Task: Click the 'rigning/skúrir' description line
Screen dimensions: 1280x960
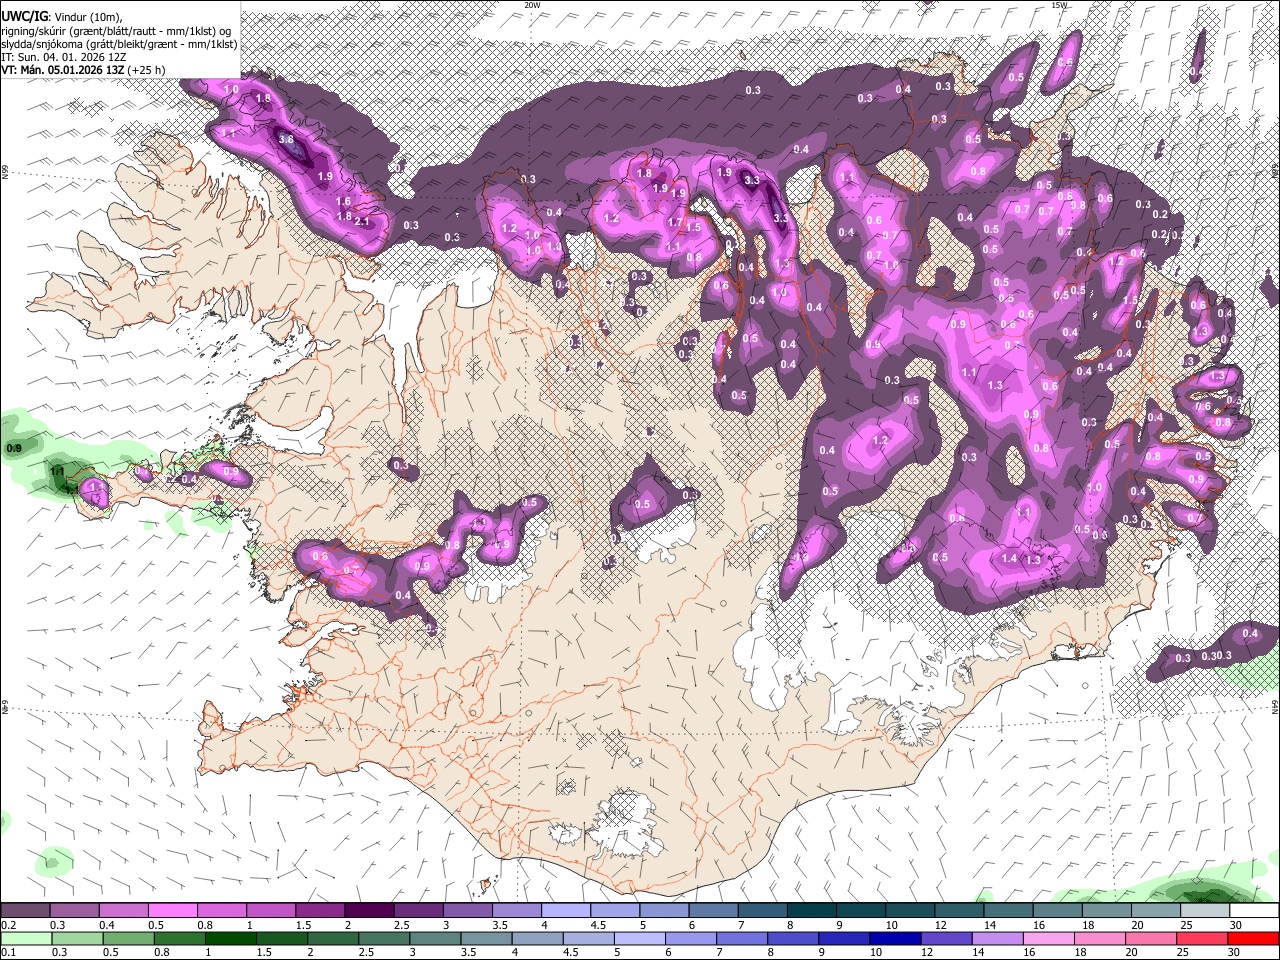Action: tap(116, 30)
